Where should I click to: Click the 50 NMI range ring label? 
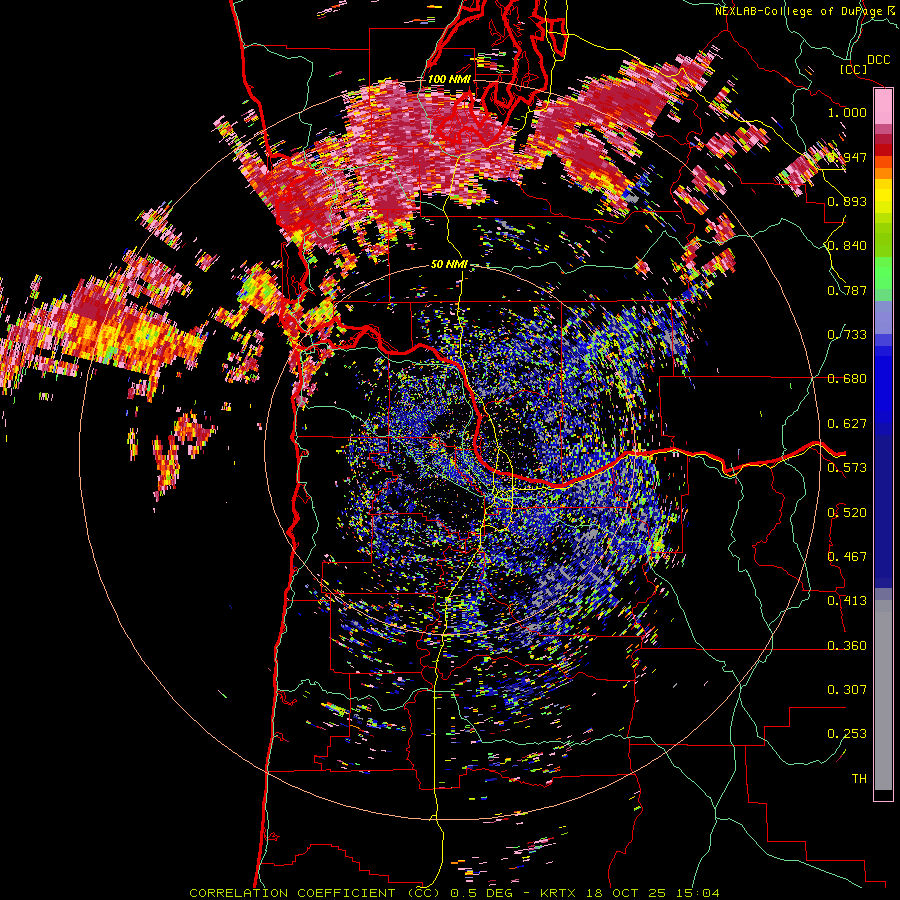pyautogui.click(x=449, y=265)
